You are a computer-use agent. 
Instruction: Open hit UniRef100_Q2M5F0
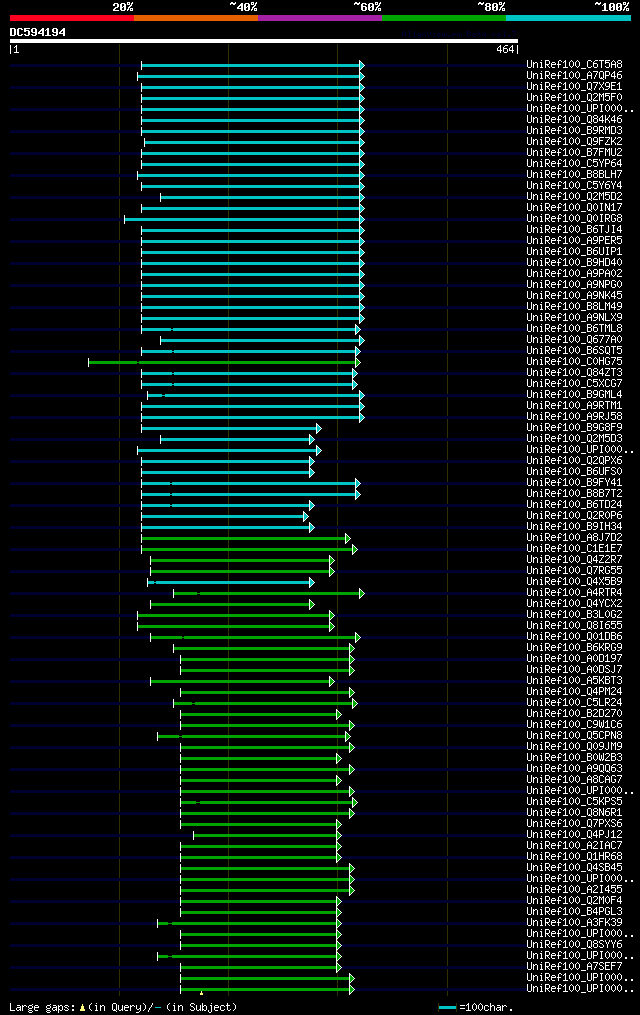[x=575, y=98]
